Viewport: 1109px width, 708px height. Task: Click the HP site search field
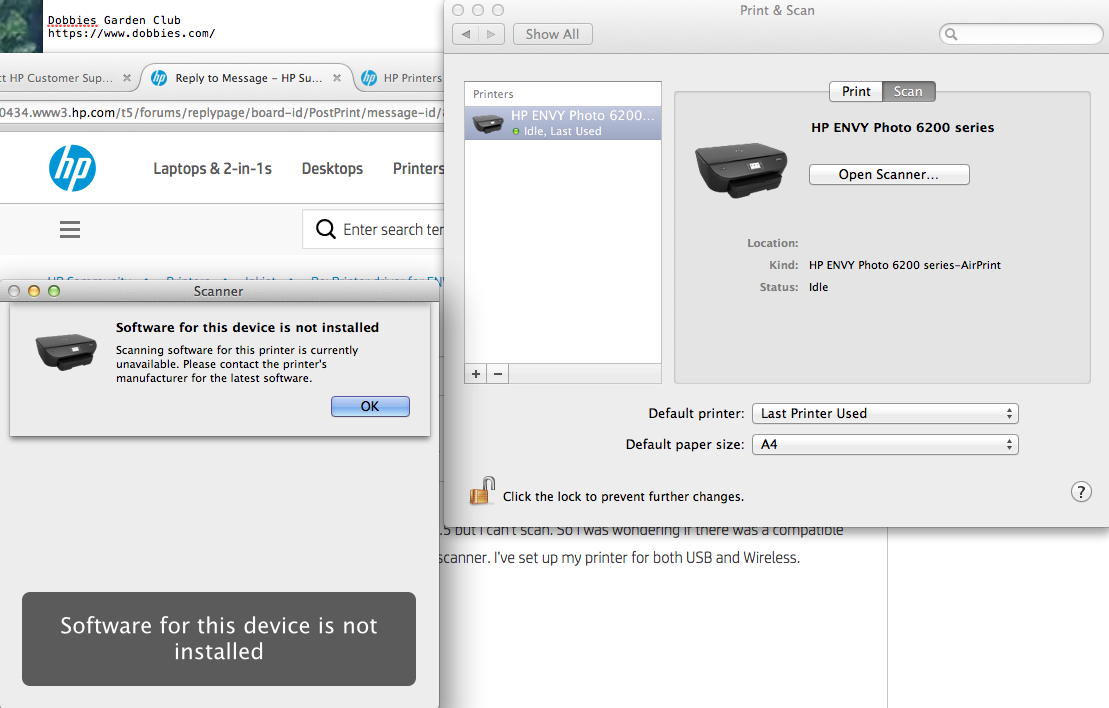click(x=373, y=229)
